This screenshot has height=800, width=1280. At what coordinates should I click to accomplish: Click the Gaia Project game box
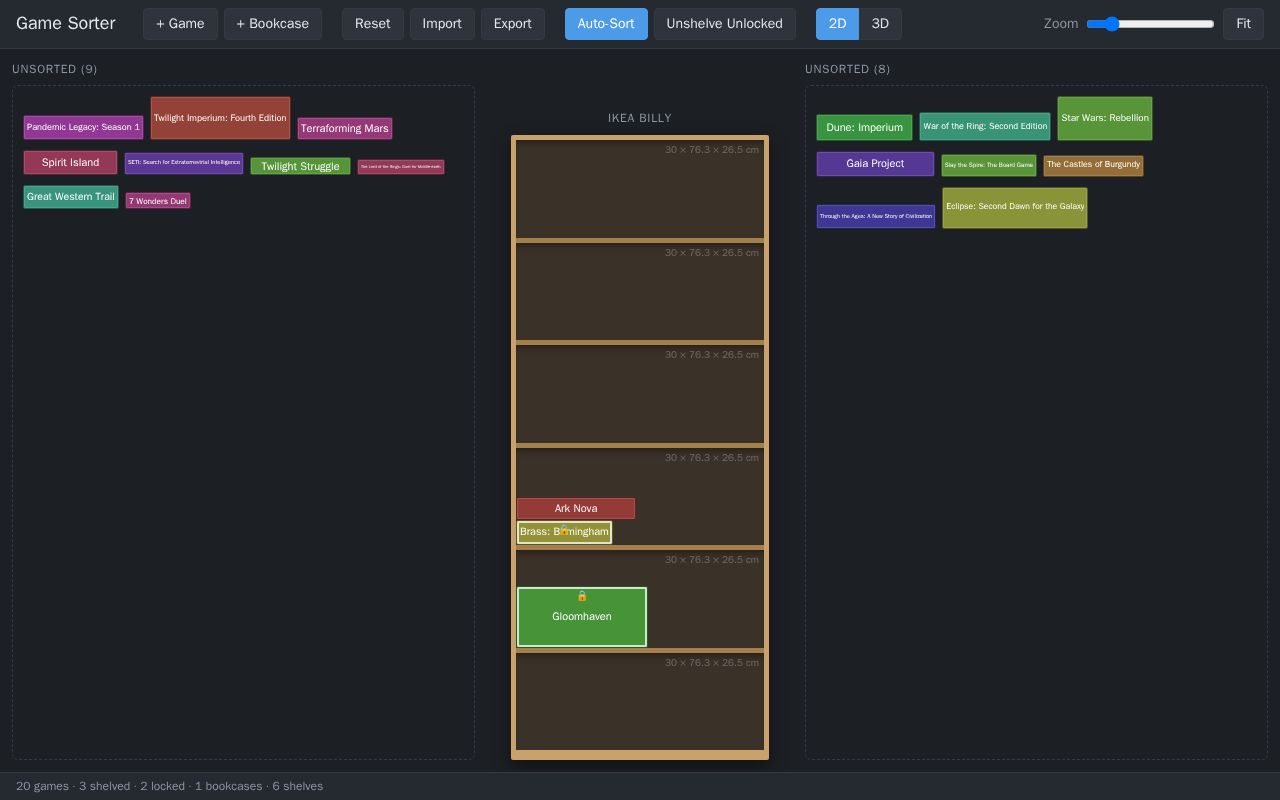click(875, 163)
